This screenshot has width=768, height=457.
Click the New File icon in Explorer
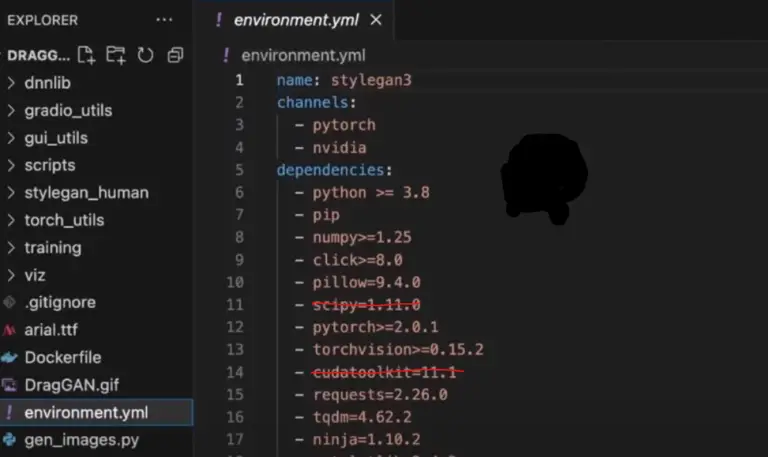(x=87, y=55)
